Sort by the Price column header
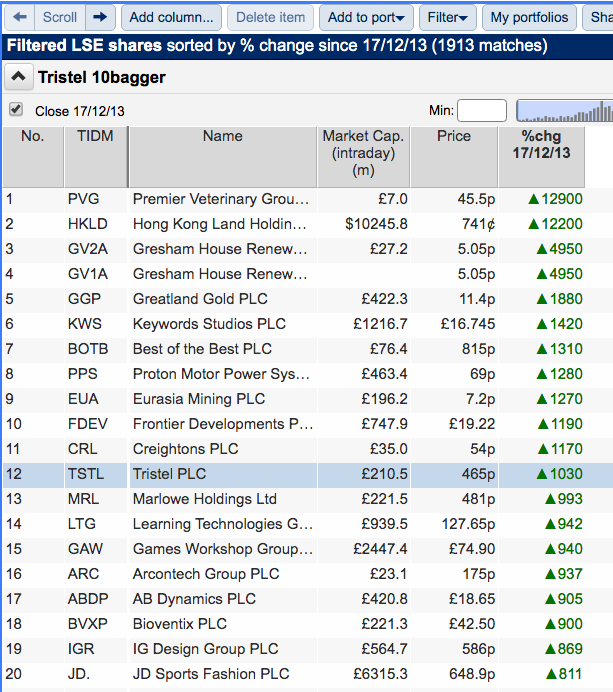 coord(454,157)
